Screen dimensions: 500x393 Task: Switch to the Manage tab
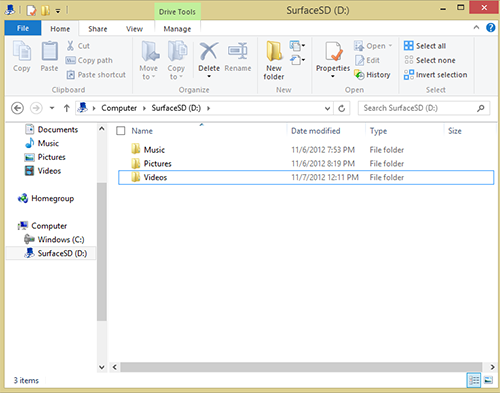[177, 29]
